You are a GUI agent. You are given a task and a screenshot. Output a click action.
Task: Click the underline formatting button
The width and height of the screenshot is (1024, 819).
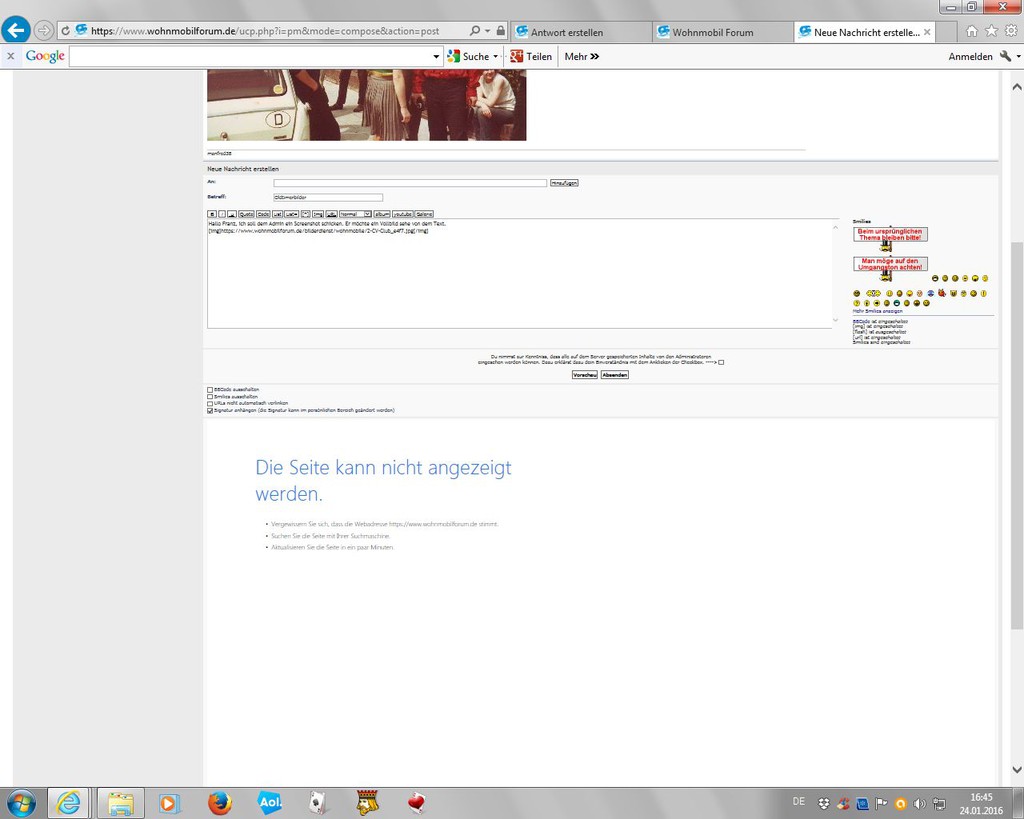click(x=232, y=214)
